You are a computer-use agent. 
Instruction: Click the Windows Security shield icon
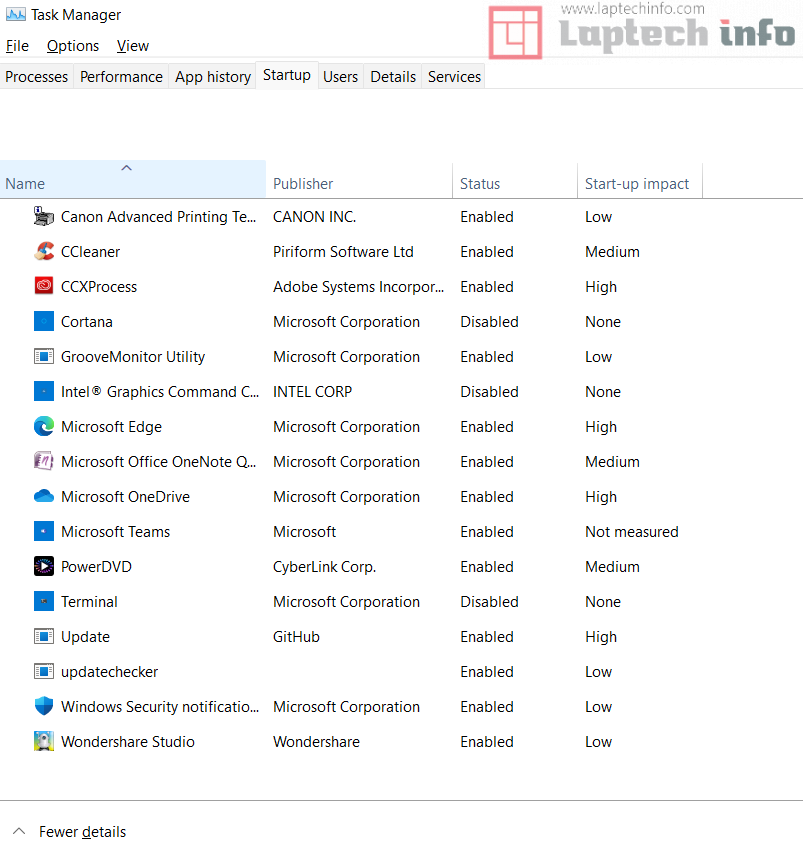click(44, 706)
